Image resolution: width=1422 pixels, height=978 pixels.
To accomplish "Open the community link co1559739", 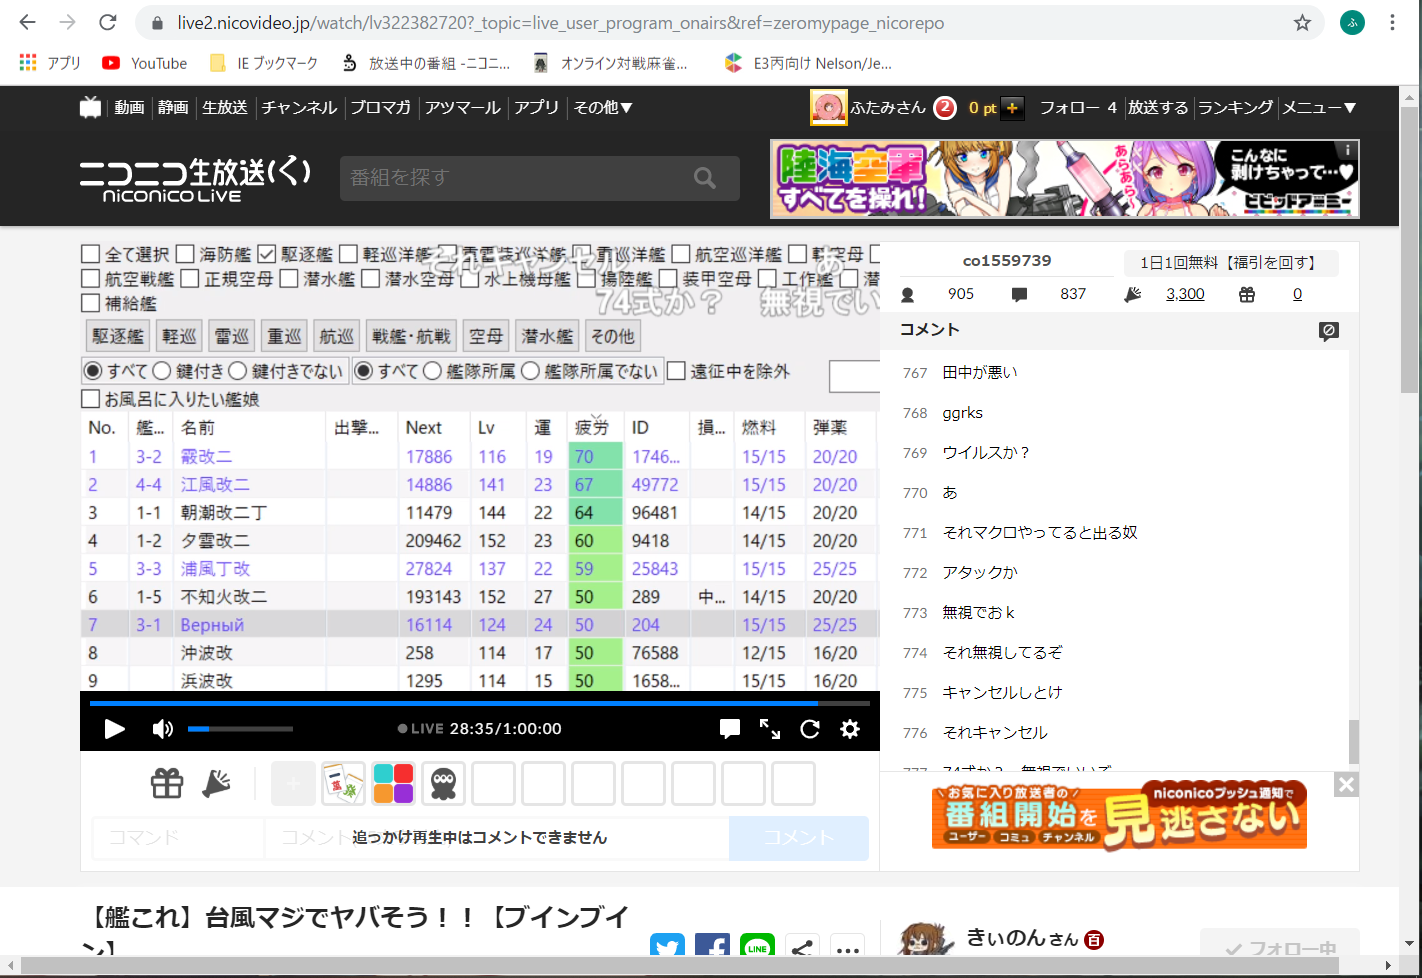I will pyautogui.click(x=1007, y=261).
